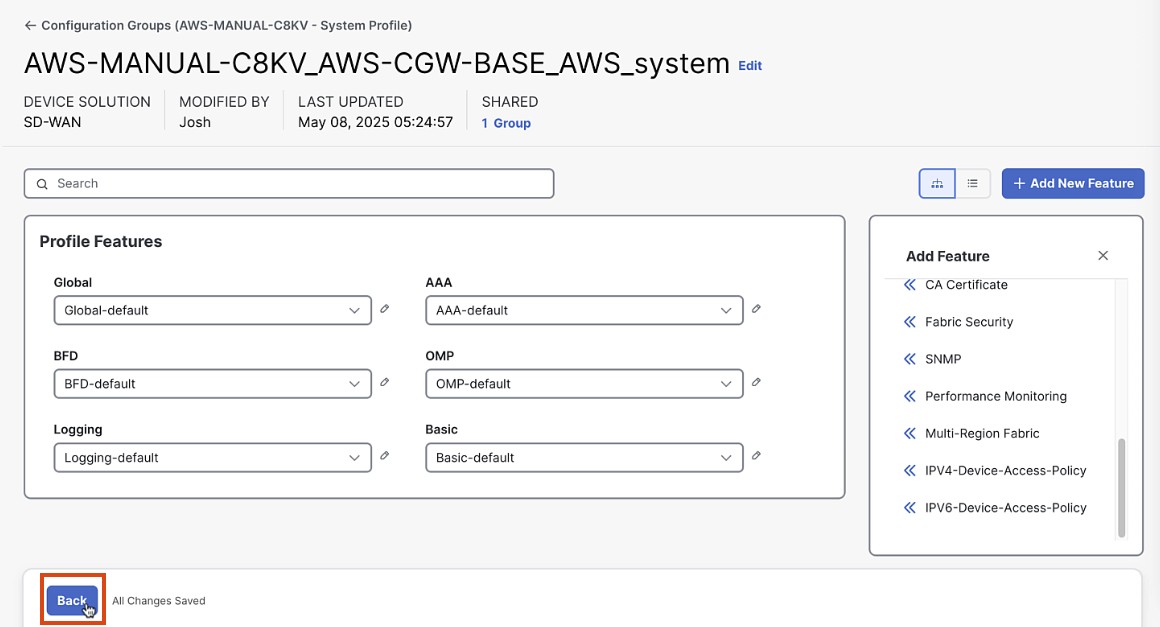Screen dimensions: 1160x627
Task: Add Performance Monitoring via double-arrow icon
Action: [x=910, y=396]
